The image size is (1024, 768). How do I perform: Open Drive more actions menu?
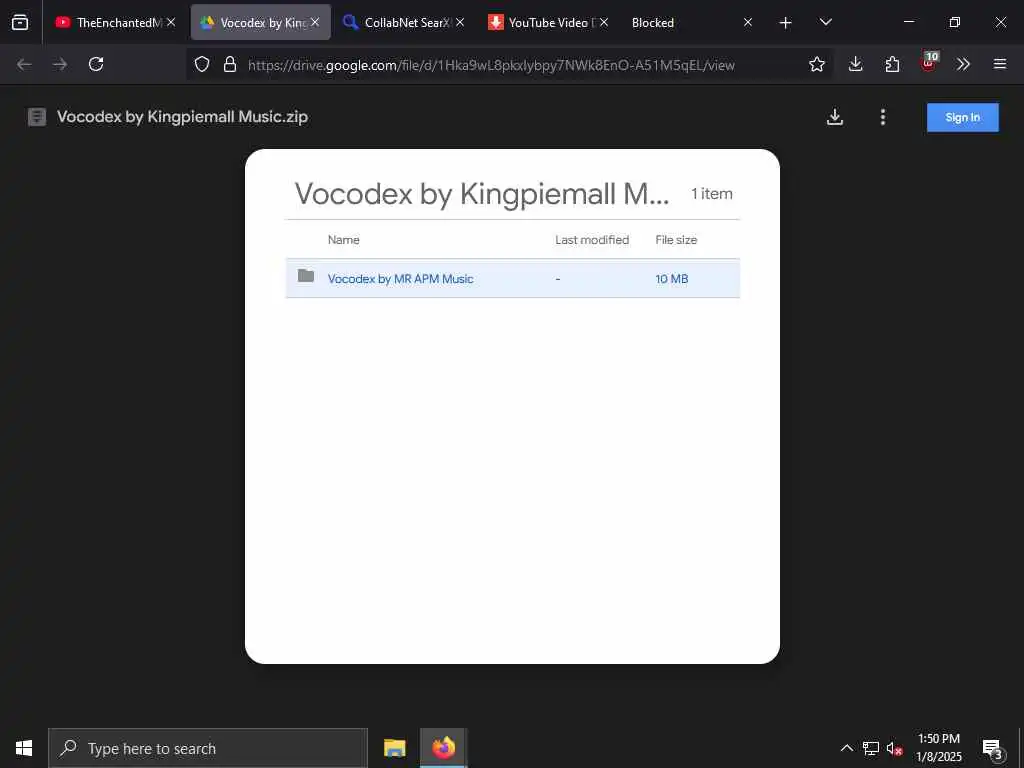(883, 117)
